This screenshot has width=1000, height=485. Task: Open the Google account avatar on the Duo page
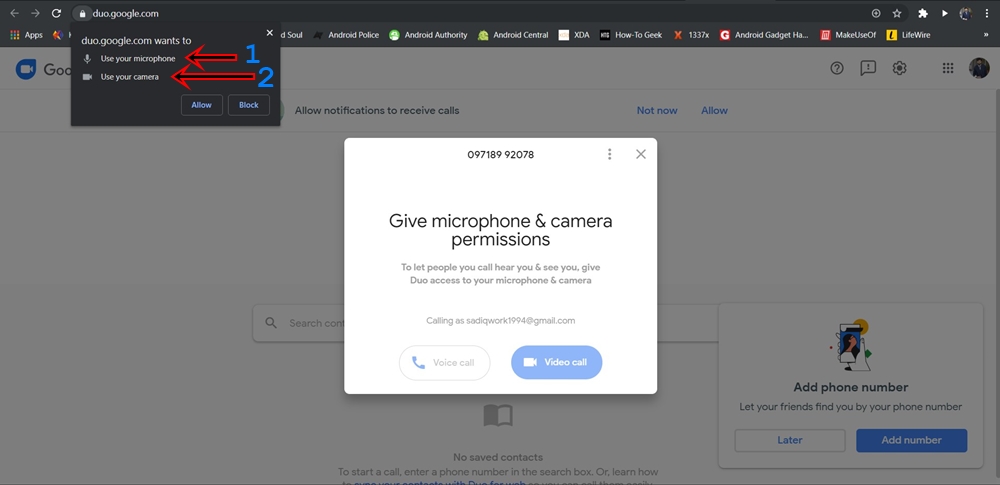979,68
